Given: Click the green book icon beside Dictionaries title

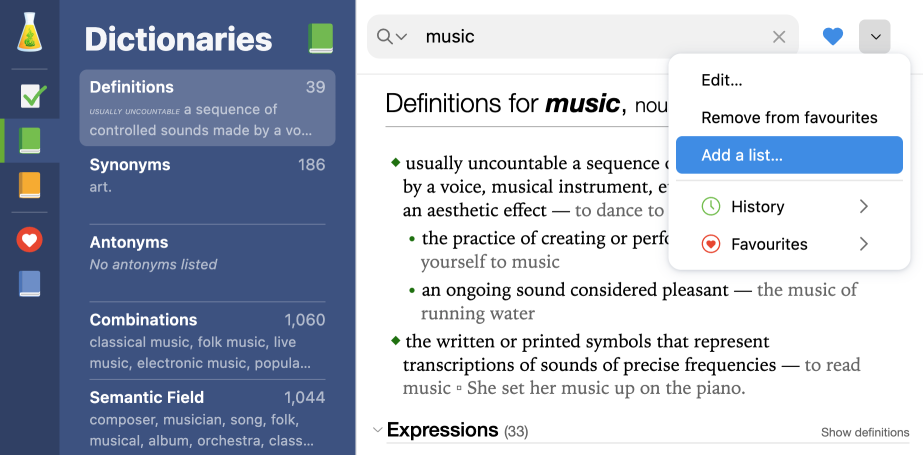Looking at the screenshot, I should [x=320, y=39].
